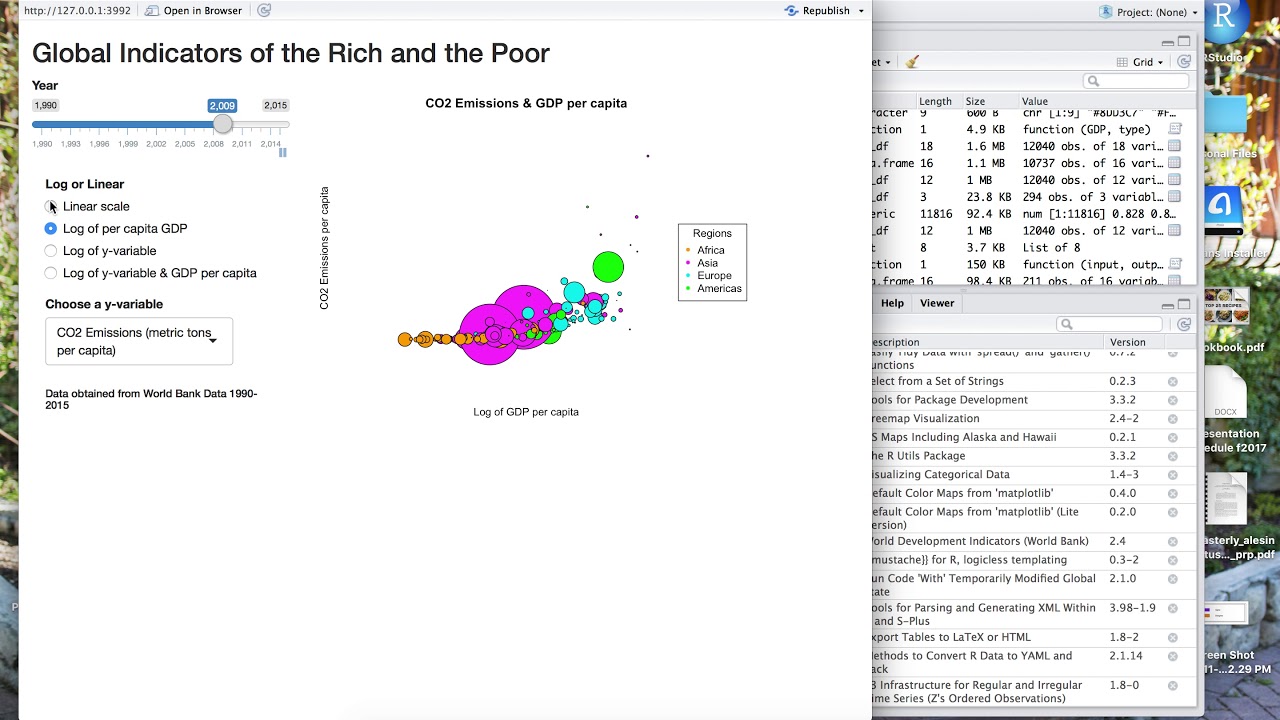Click the Republish button
The image size is (1280, 720).
pyautogui.click(x=818, y=10)
